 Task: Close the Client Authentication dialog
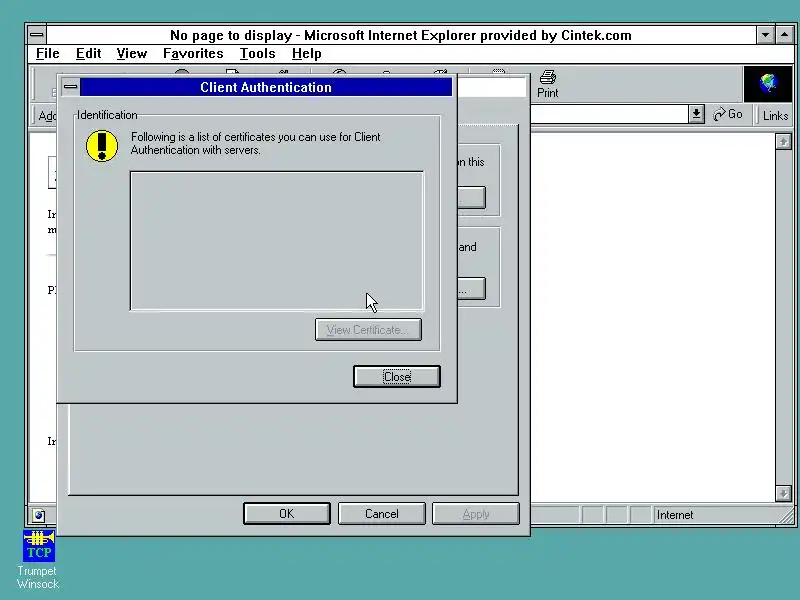[x=396, y=377]
